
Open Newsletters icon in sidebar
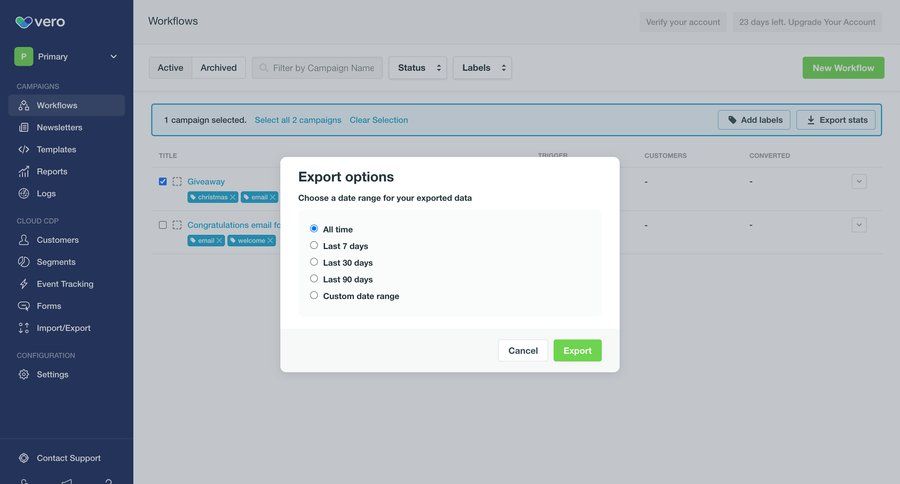pyautogui.click(x=24, y=127)
